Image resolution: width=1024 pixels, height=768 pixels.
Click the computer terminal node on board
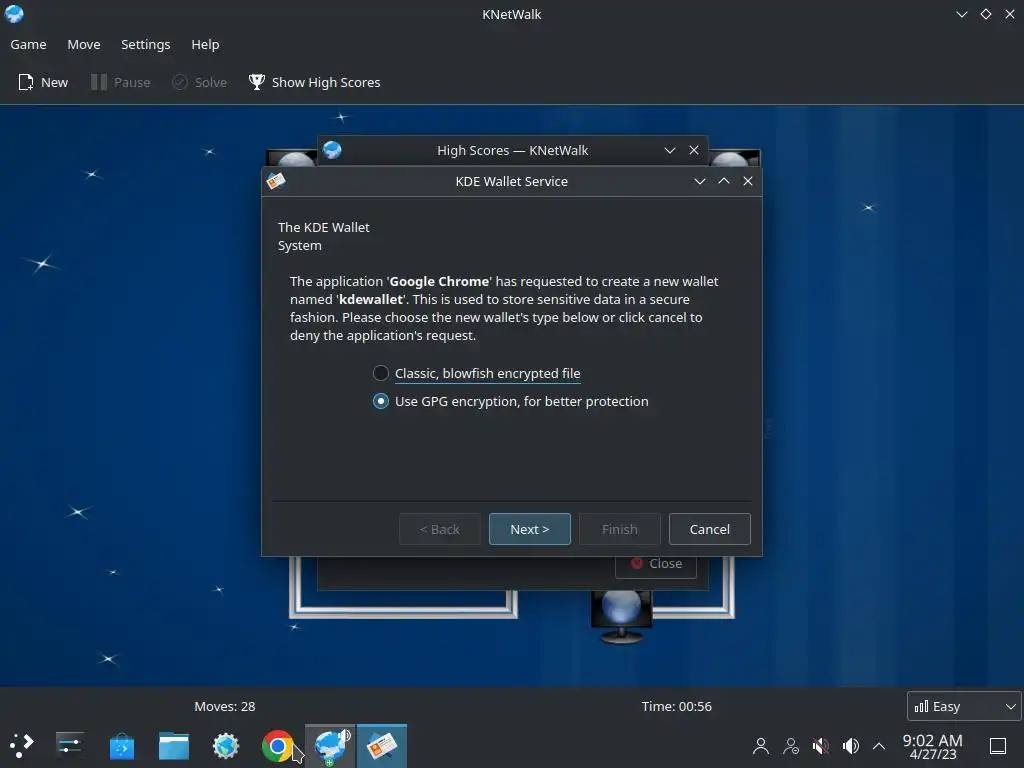(x=621, y=616)
